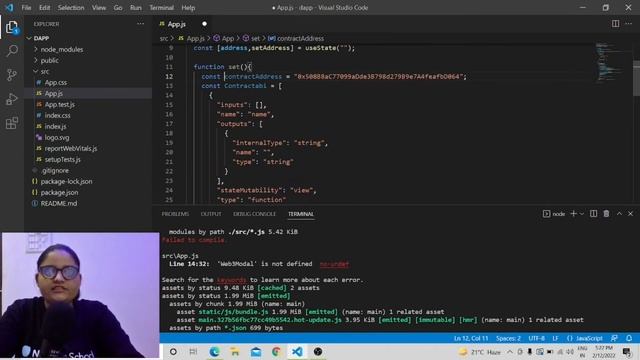Expand the public folder
The width and height of the screenshot is (640, 360).
(49, 60)
